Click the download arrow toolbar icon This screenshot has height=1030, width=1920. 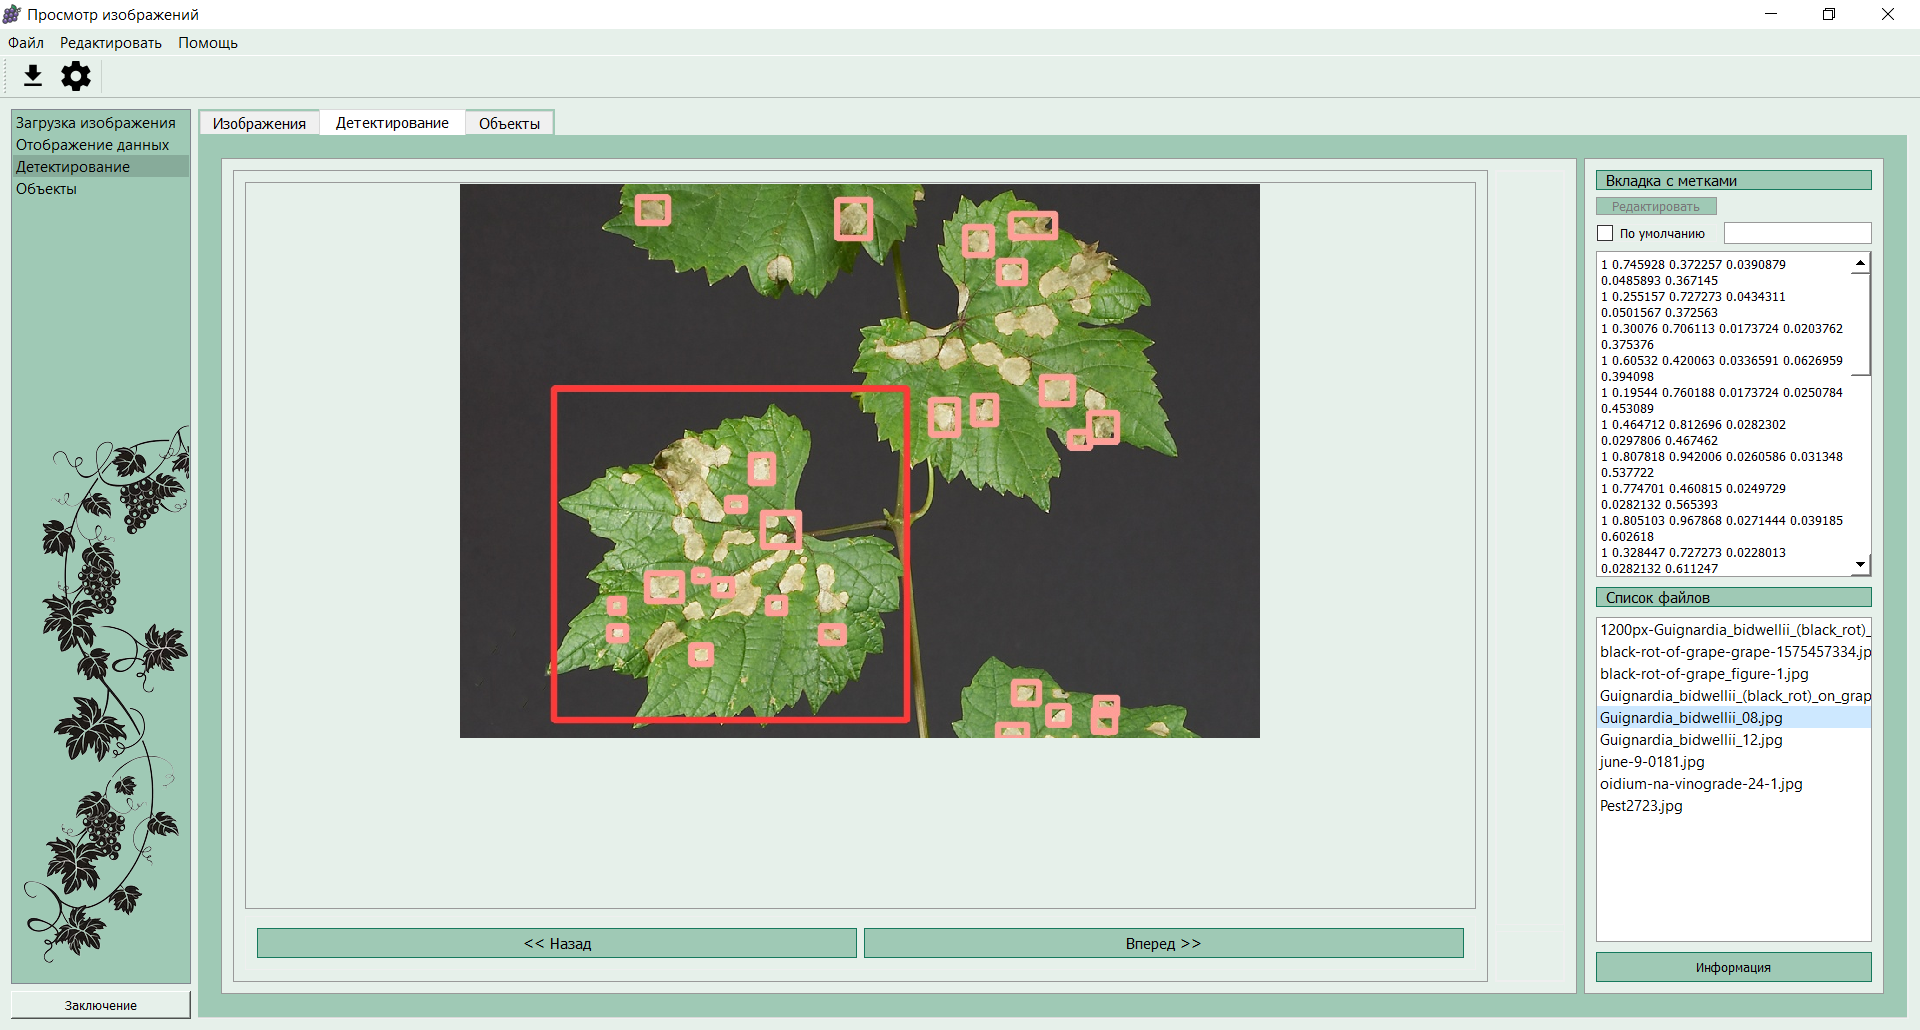pyautogui.click(x=33, y=76)
